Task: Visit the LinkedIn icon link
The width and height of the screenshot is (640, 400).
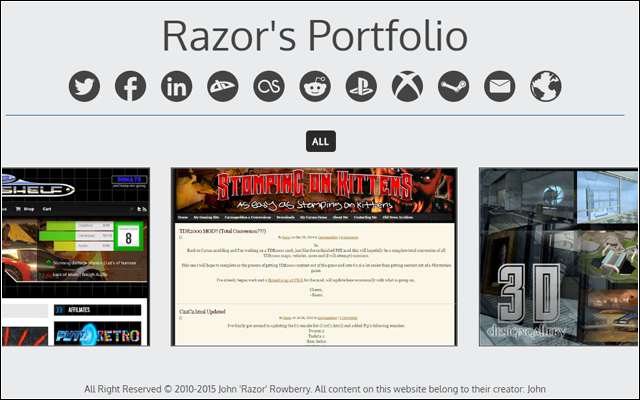Action: click(176, 86)
